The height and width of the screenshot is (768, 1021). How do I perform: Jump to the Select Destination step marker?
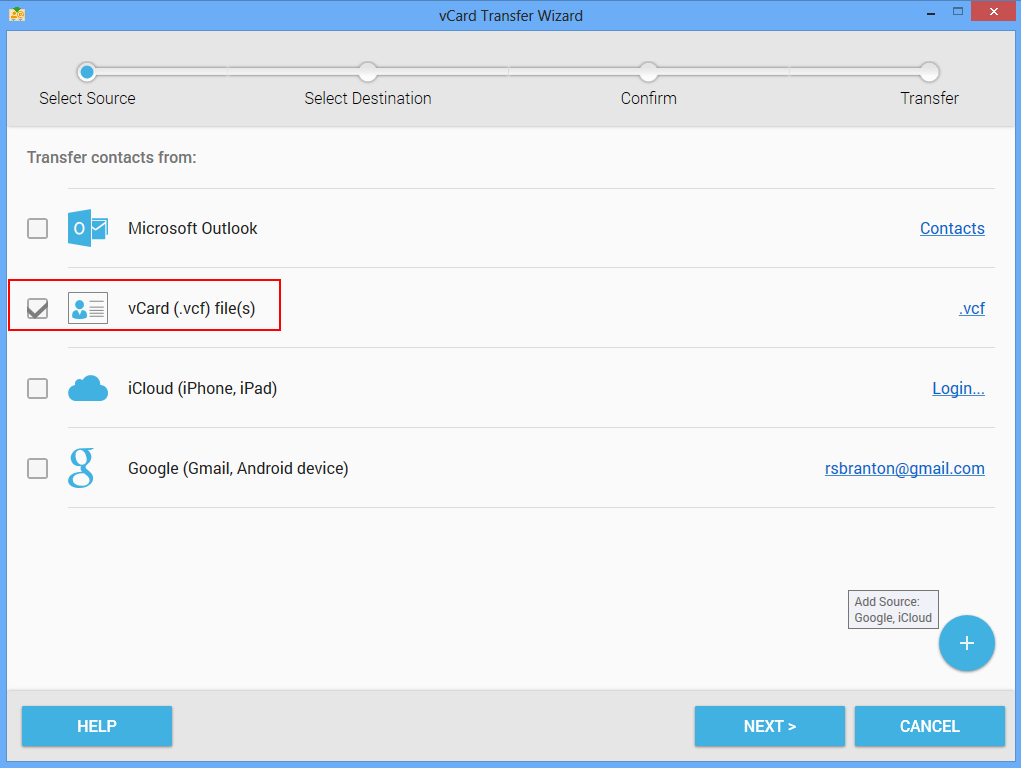tap(368, 72)
